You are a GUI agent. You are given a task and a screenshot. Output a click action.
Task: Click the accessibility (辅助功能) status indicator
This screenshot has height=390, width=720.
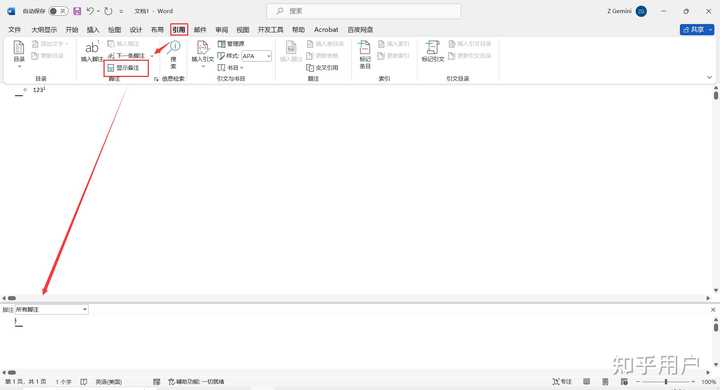coord(197,381)
